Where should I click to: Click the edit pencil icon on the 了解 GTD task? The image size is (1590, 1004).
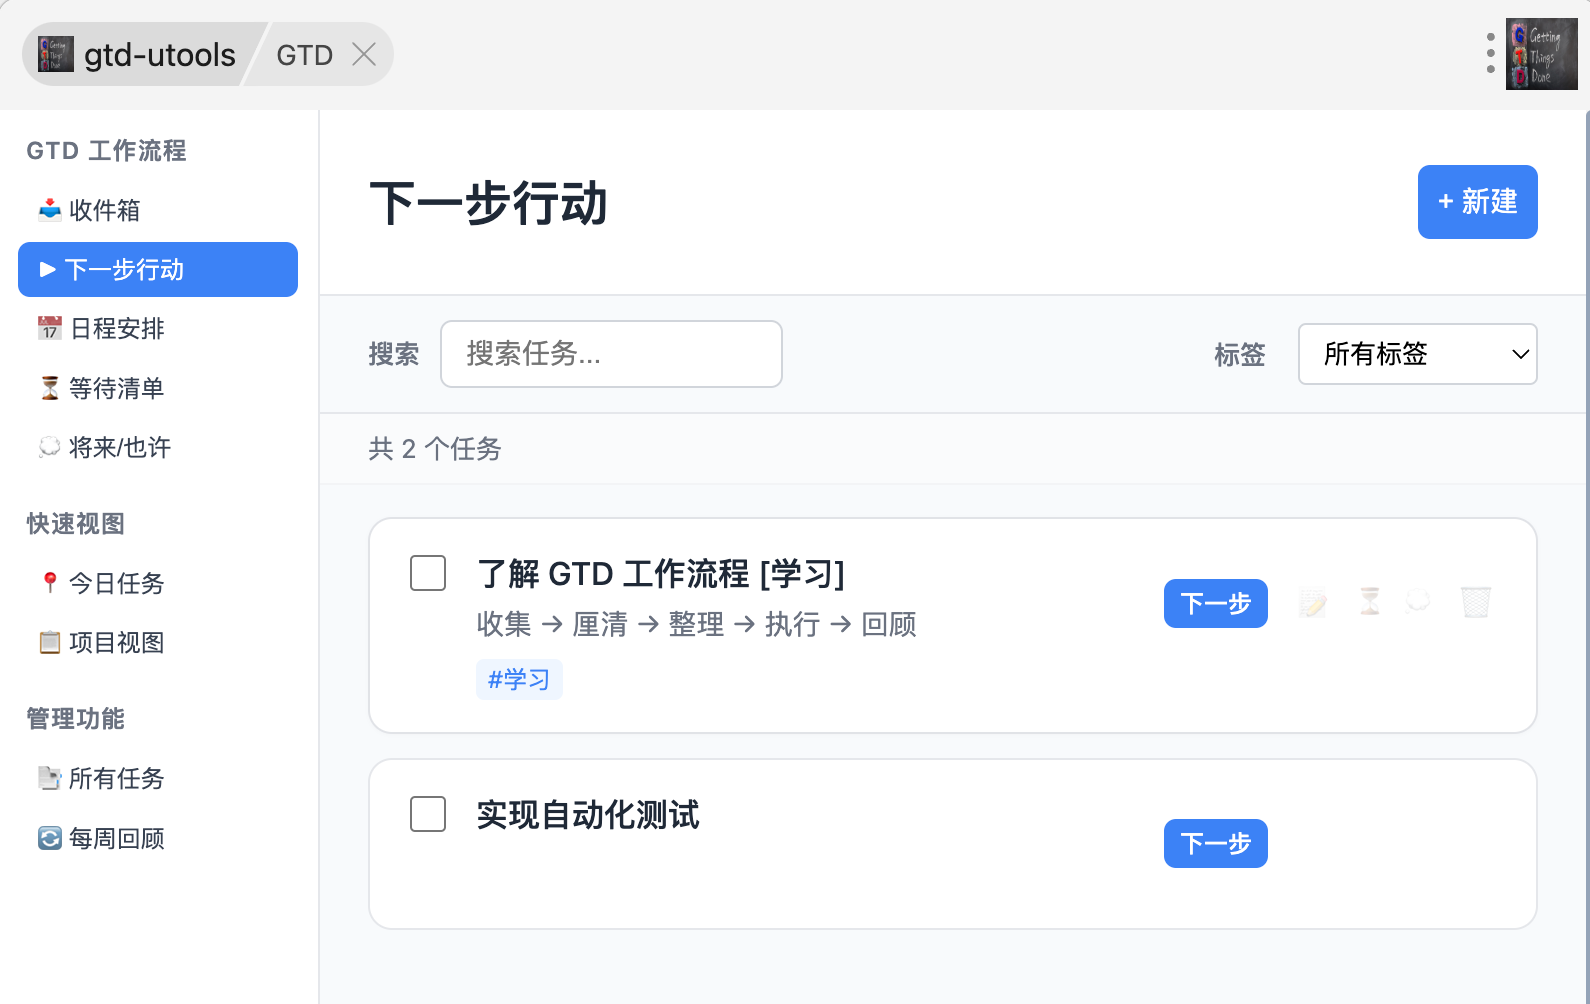click(1313, 603)
